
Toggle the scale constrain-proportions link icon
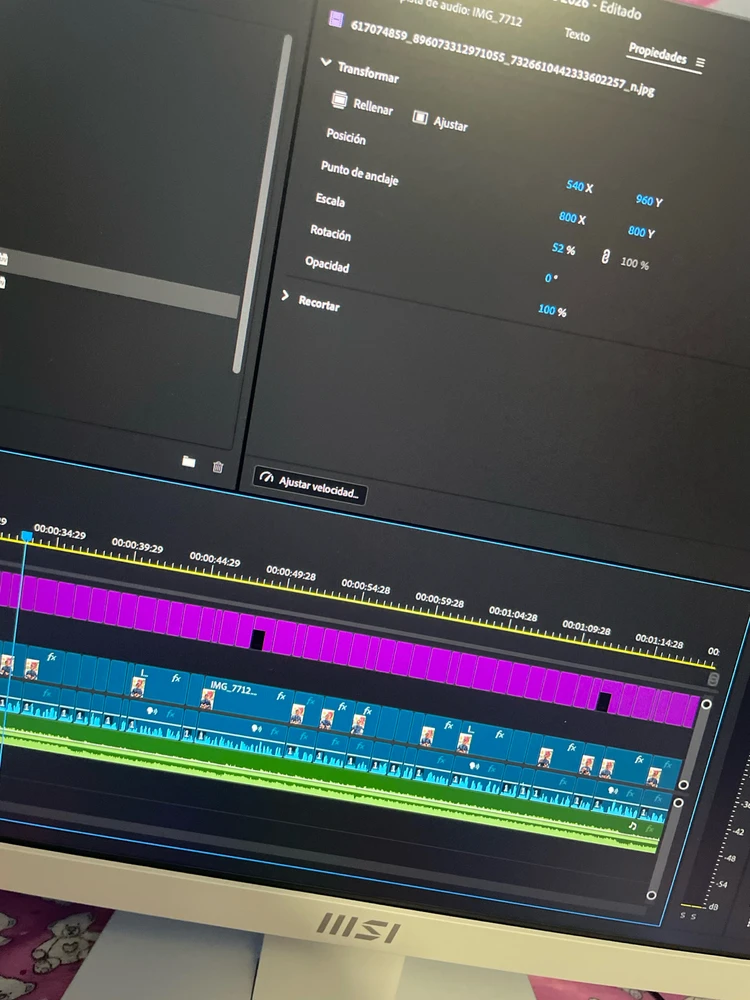pyautogui.click(x=605, y=257)
